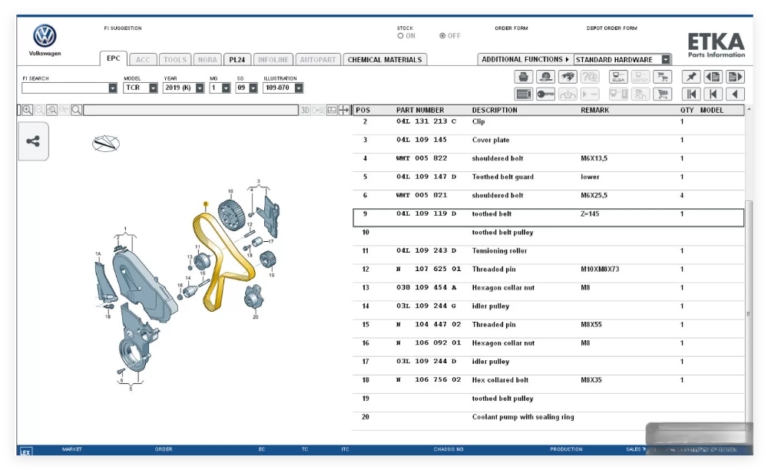Switch to the PL24 tab
Image resolution: width=768 pixels, height=470 pixels.
pyautogui.click(x=237, y=59)
